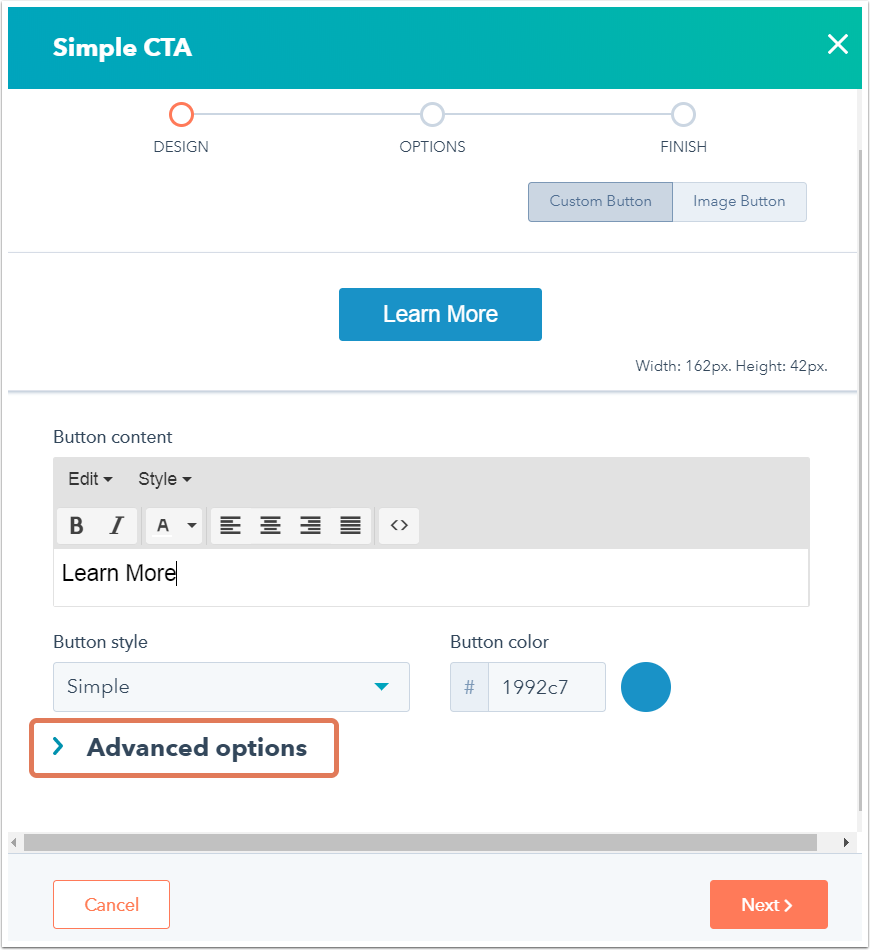Open the Edit menu in editor
Screen dimensions: 870x950
point(89,479)
